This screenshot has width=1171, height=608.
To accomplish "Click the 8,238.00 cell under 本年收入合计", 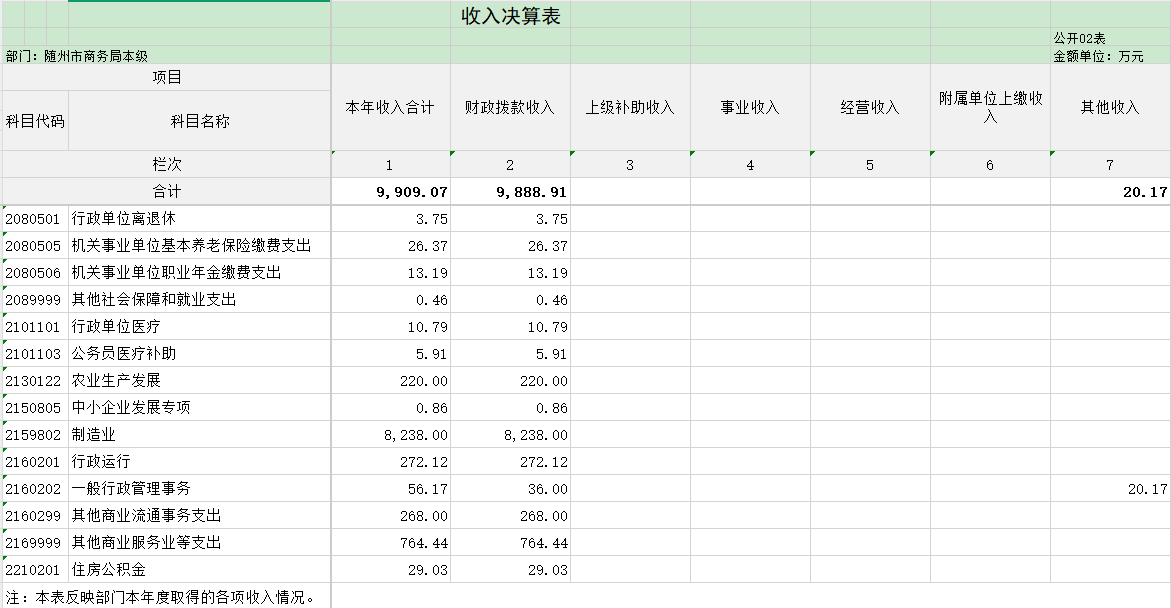I will (391, 435).
